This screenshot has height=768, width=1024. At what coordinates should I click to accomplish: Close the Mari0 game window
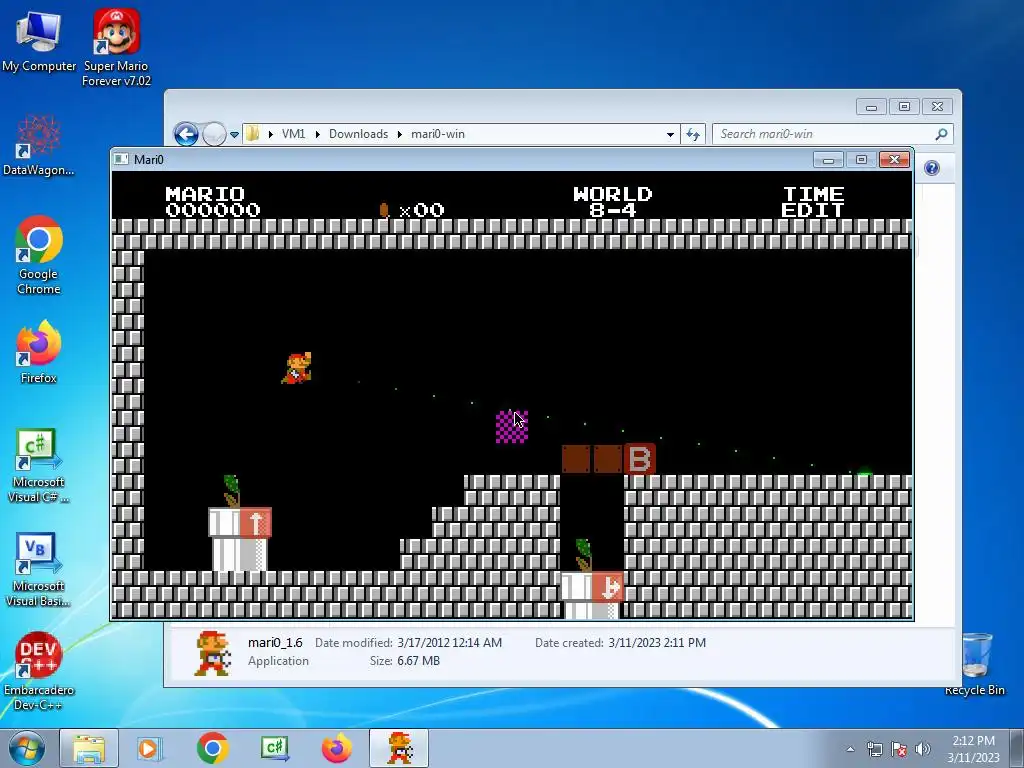(894, 159)
